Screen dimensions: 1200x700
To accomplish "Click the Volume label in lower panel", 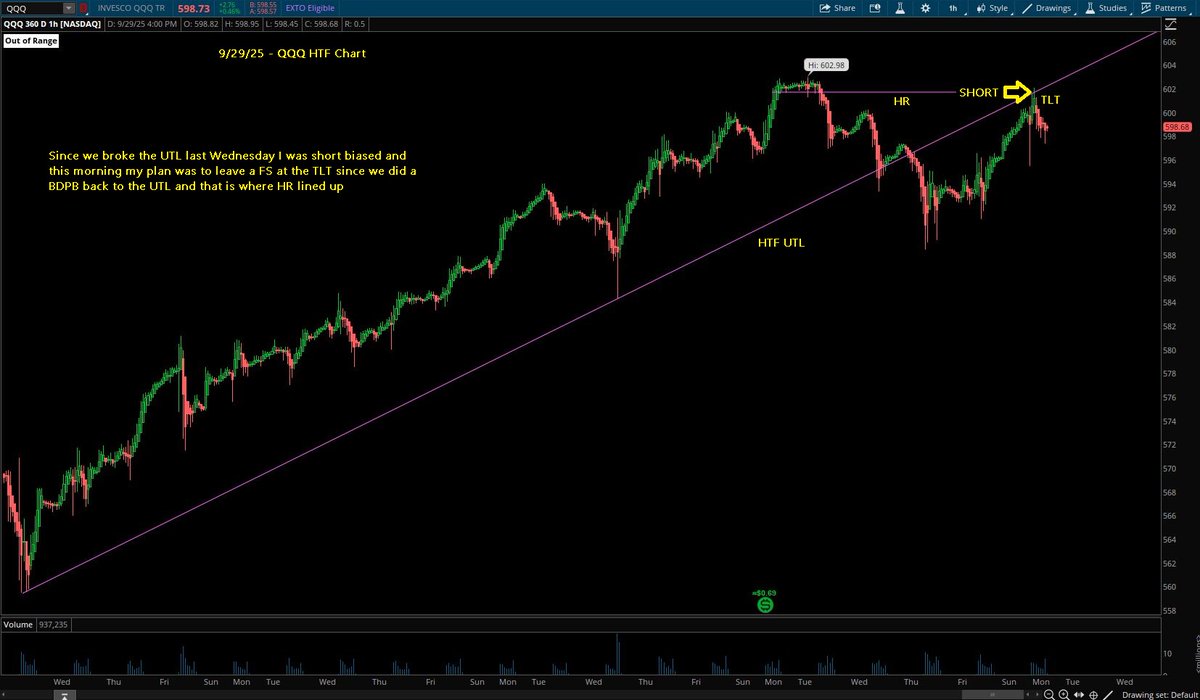I will click(x=18, y=624).
